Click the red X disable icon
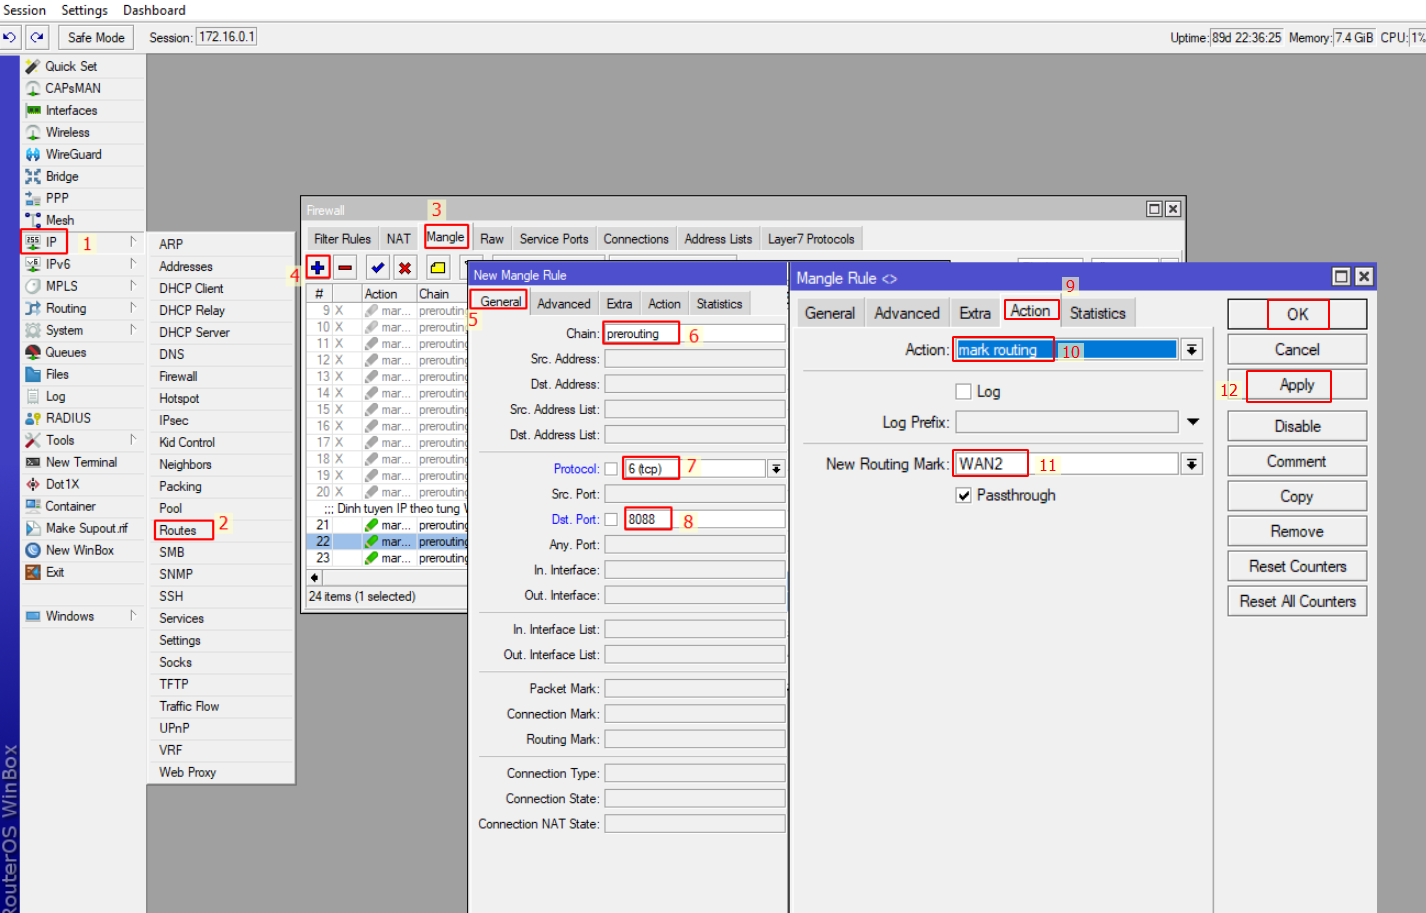Viewport: 1426px width, 913px height. pyautogui.click(x=404, y=267)
